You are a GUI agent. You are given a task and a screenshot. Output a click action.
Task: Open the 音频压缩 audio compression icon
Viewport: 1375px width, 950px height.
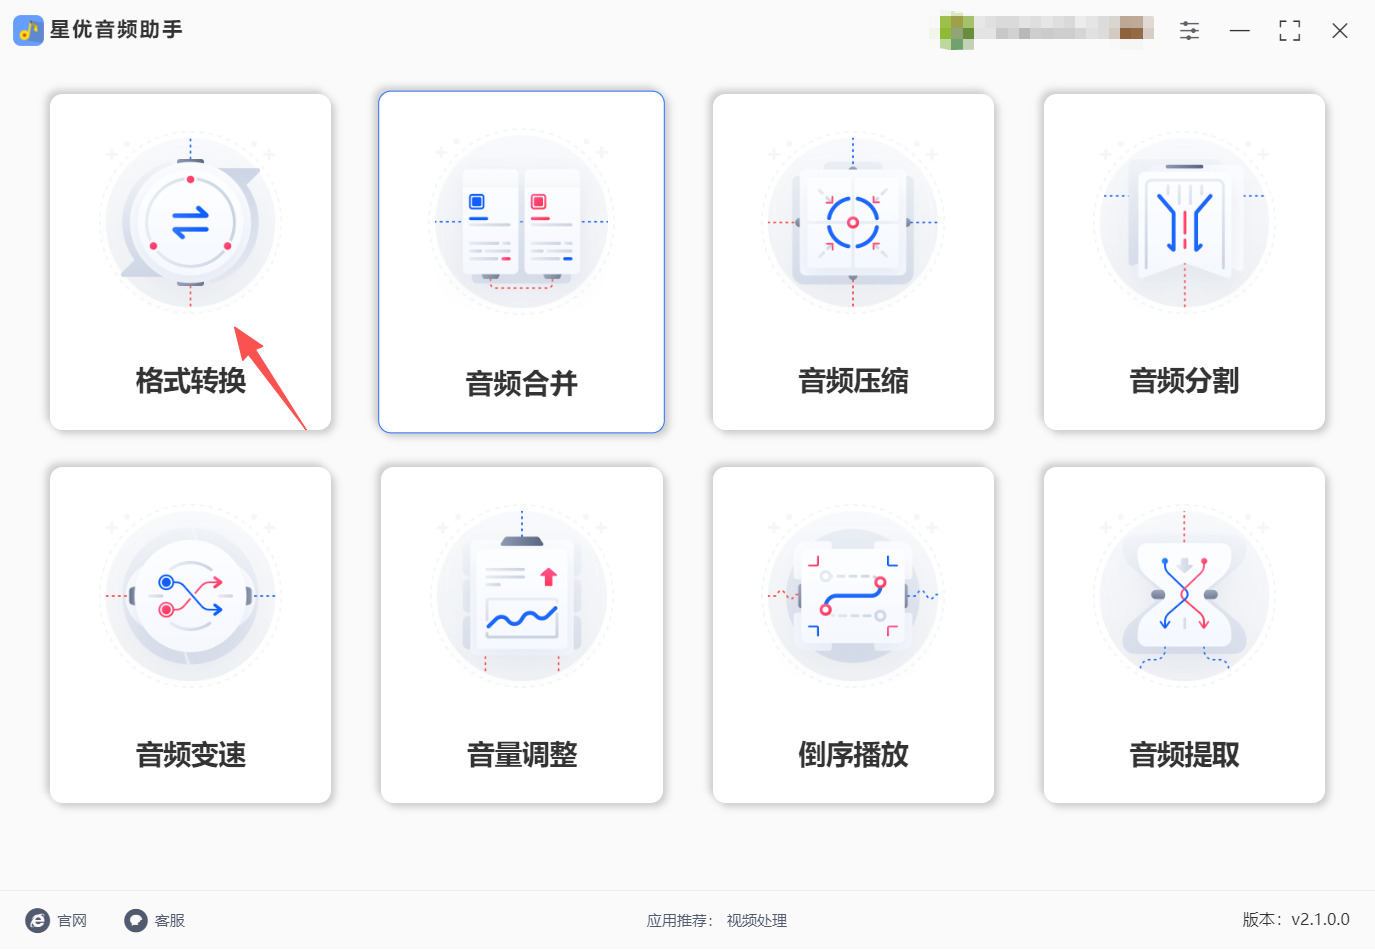[853, 223]
